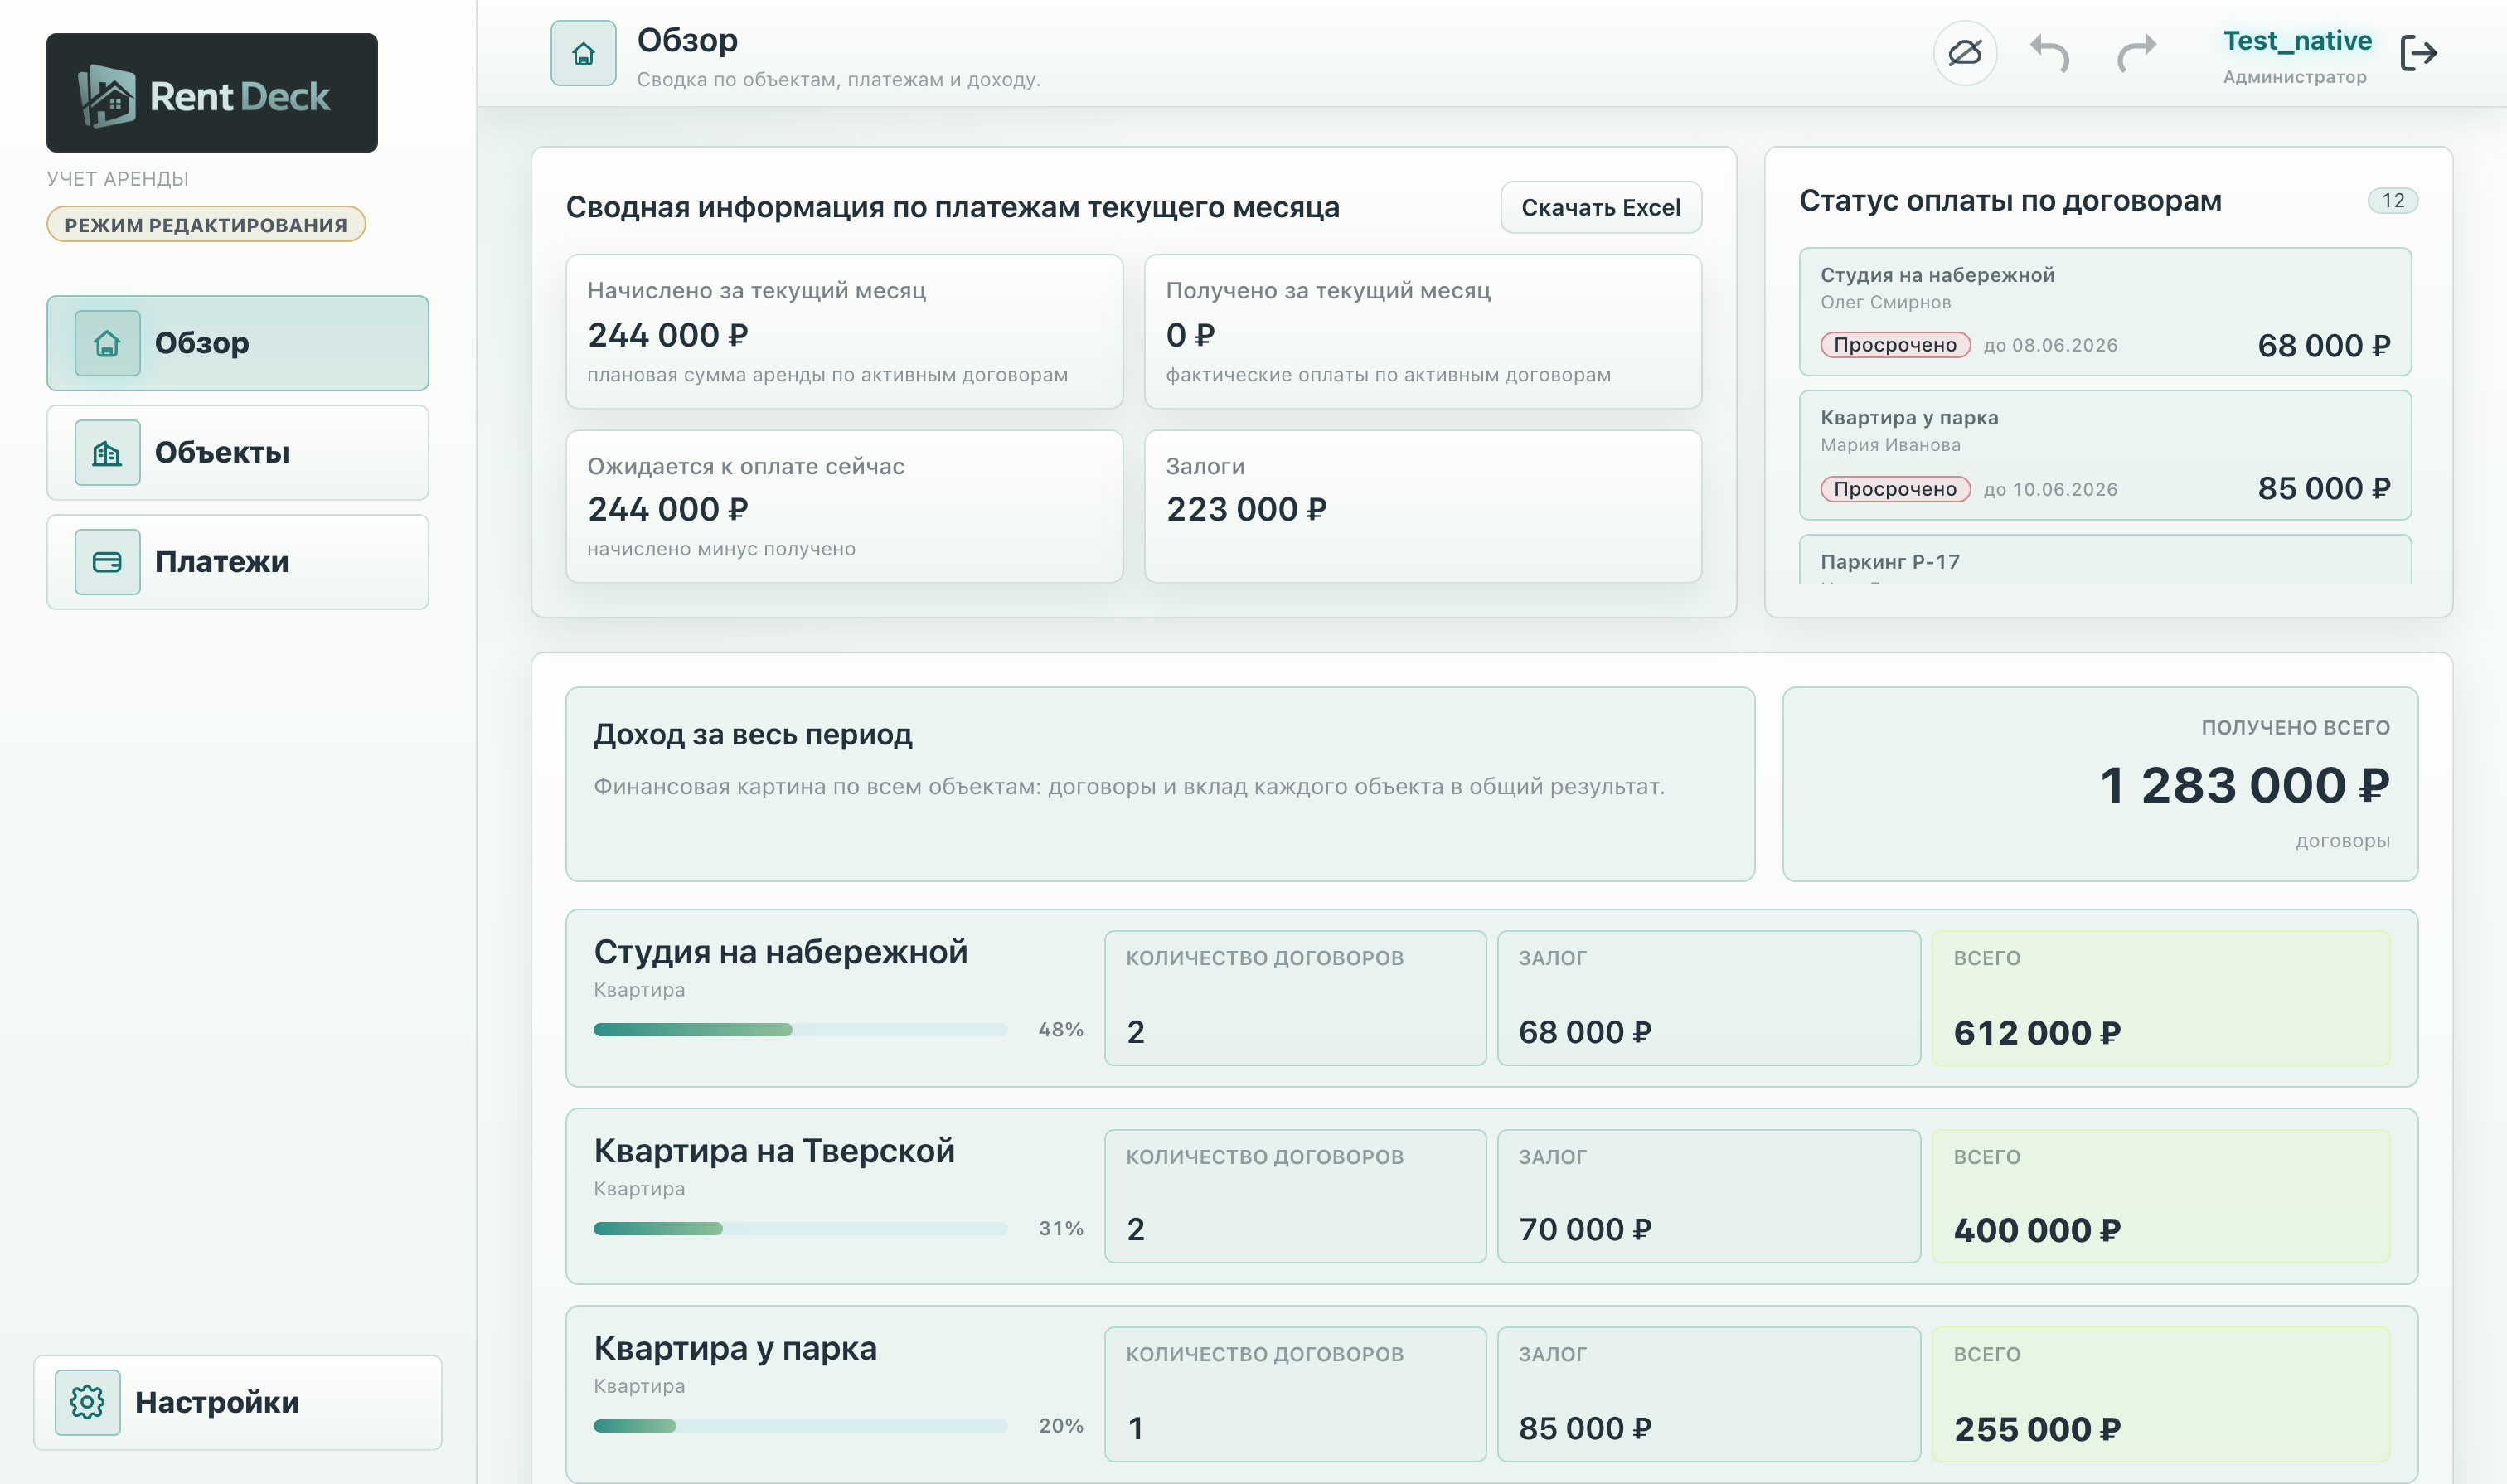
Task: Click the 31% progress bar for Квартира на Тверской
Action: [x=800, y=1228]
